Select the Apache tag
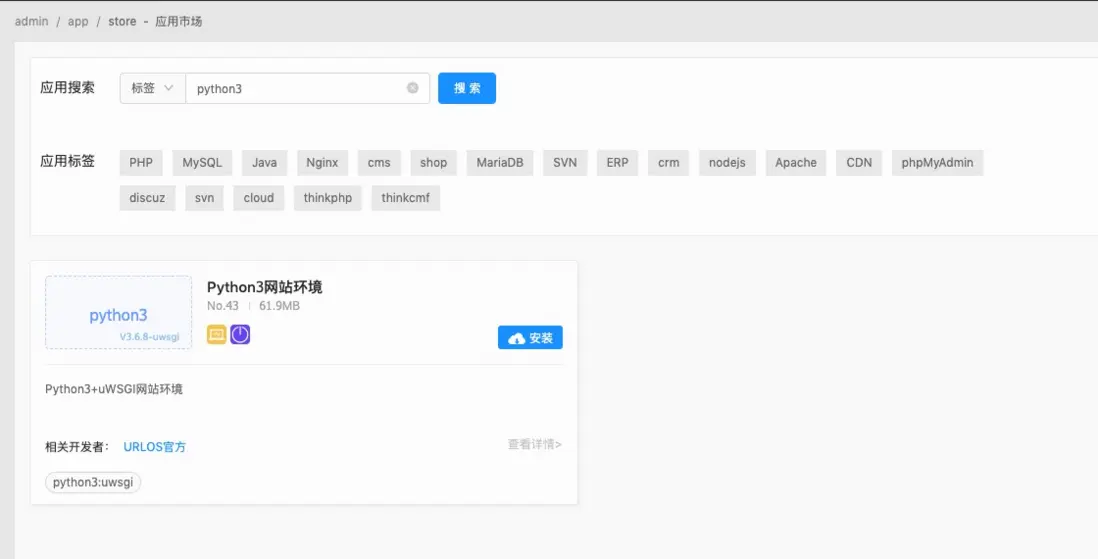 [795, 163]
